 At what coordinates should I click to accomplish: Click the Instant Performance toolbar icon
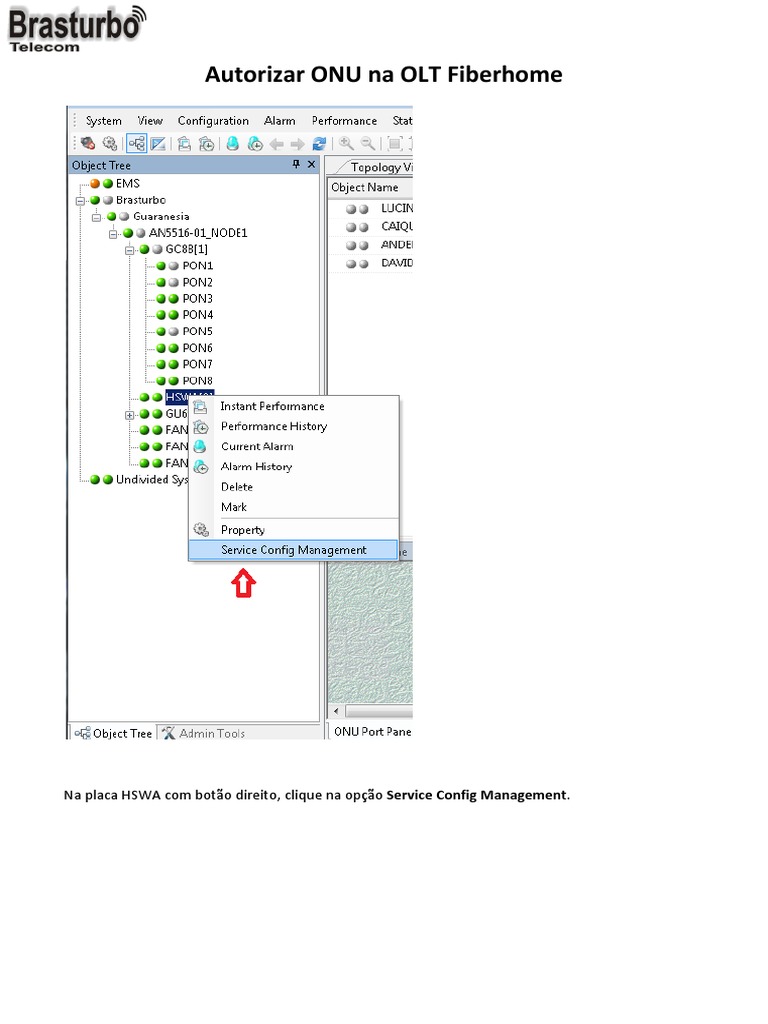point(184,143)
